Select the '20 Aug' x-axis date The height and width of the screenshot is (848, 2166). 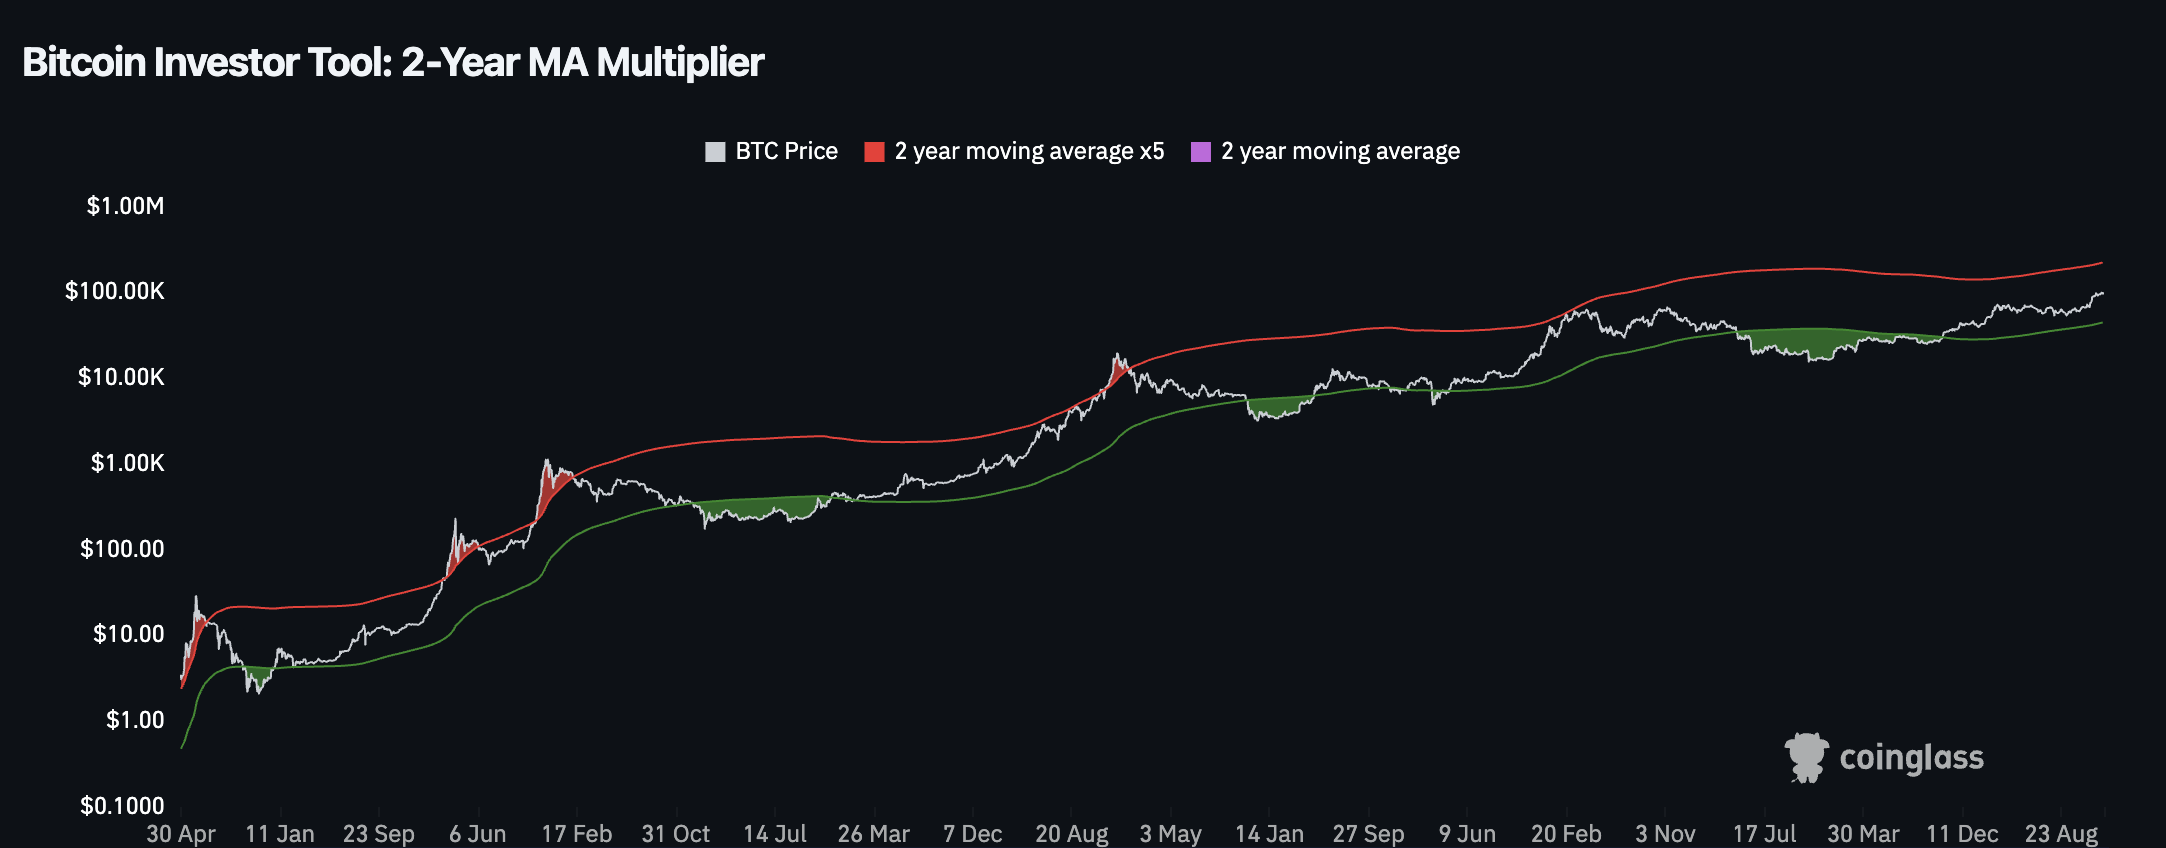(x=1071, y=833)
